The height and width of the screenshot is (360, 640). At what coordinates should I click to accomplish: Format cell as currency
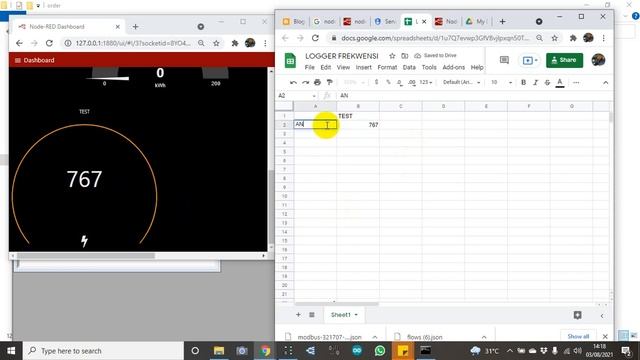pyautogui.click(x=376, y=82)
